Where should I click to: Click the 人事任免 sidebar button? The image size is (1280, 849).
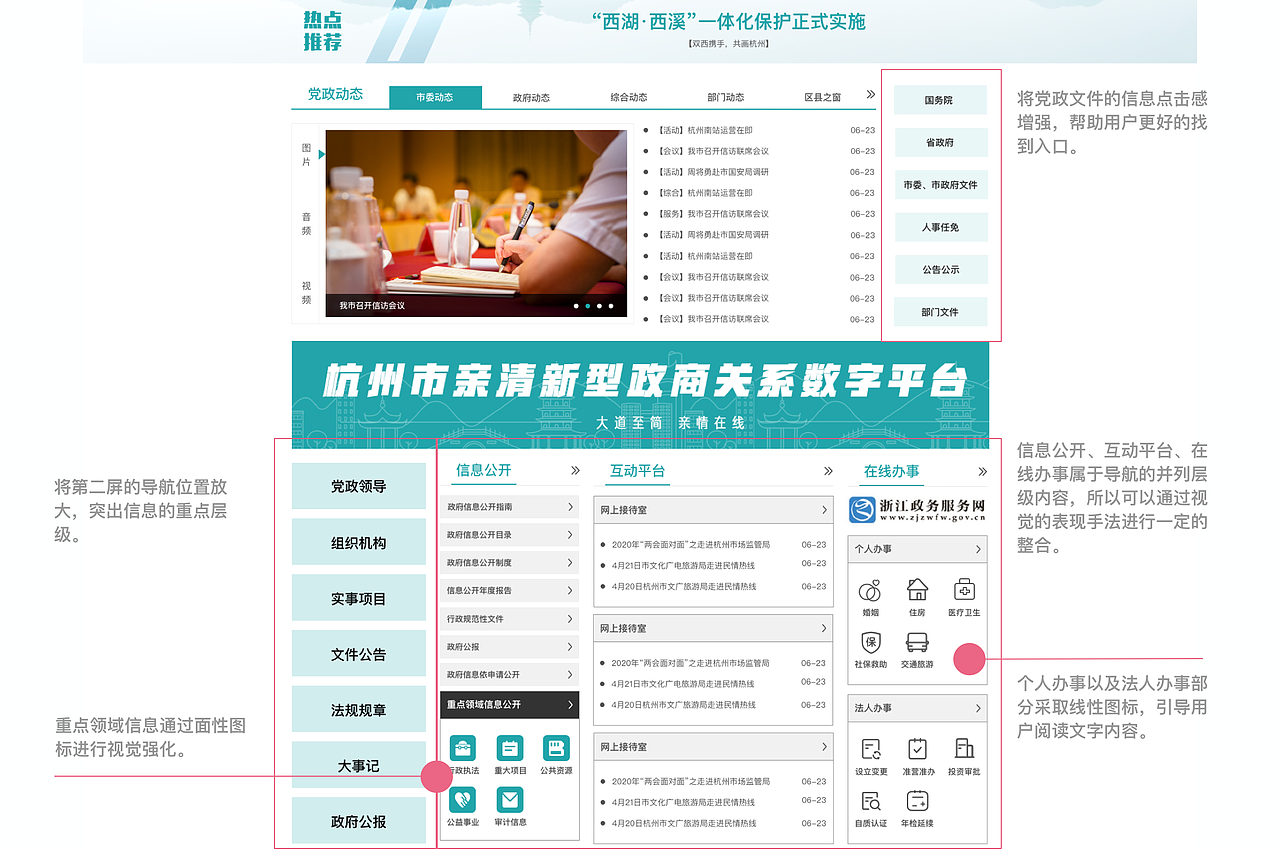(x=941, y=227)
